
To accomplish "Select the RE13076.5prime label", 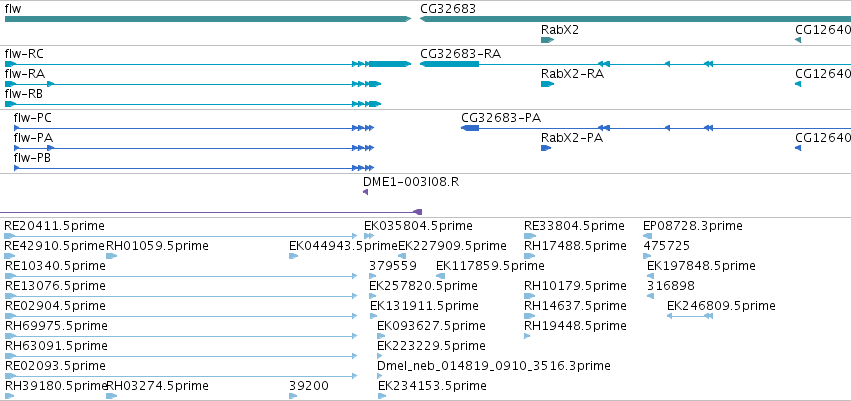I will tap(55, 285).
